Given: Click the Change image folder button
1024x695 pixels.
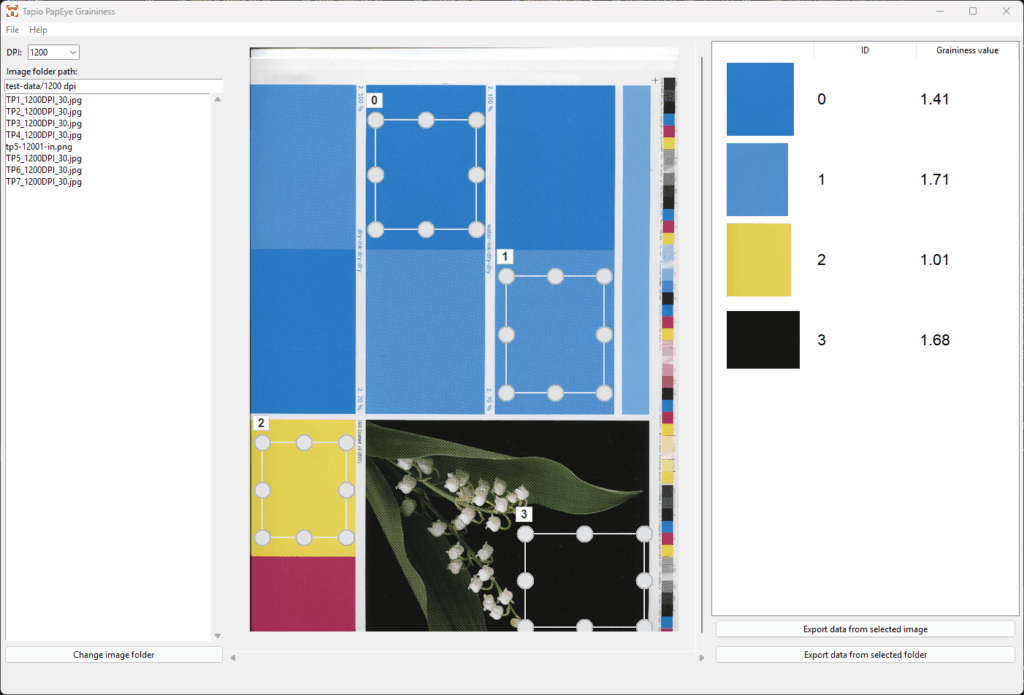Looking at the screenshot, I should [x=114, y=654].
